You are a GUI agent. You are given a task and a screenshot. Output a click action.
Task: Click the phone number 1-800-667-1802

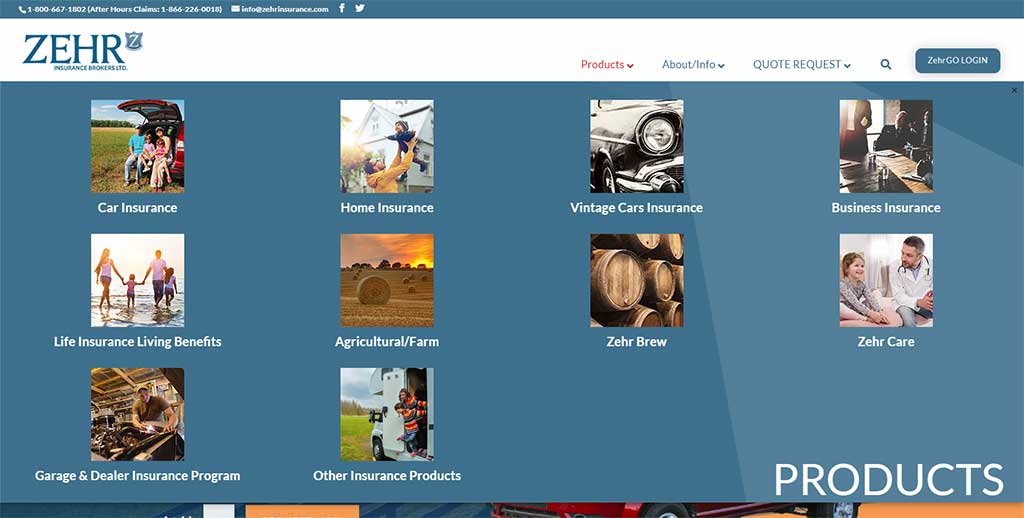(56, 9)
